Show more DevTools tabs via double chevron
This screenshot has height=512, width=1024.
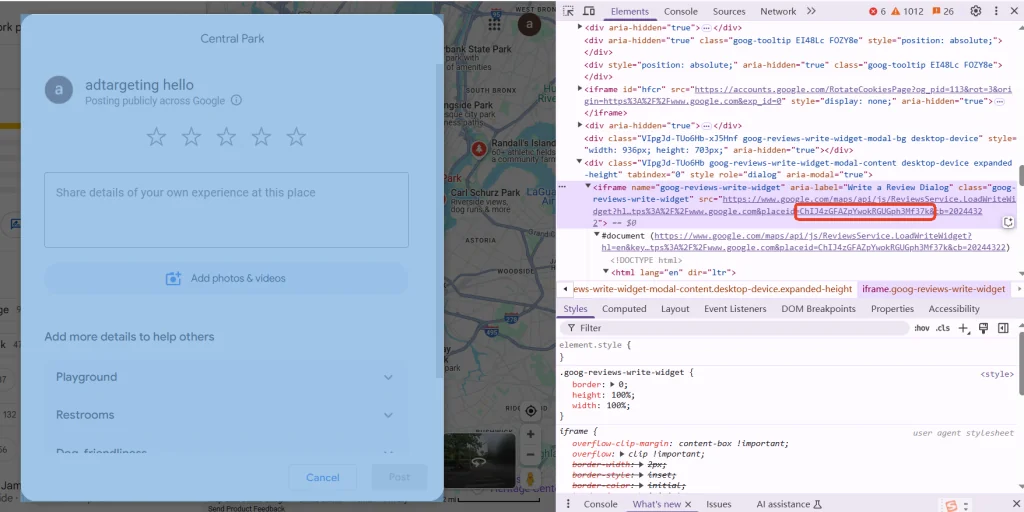(811, 11)
